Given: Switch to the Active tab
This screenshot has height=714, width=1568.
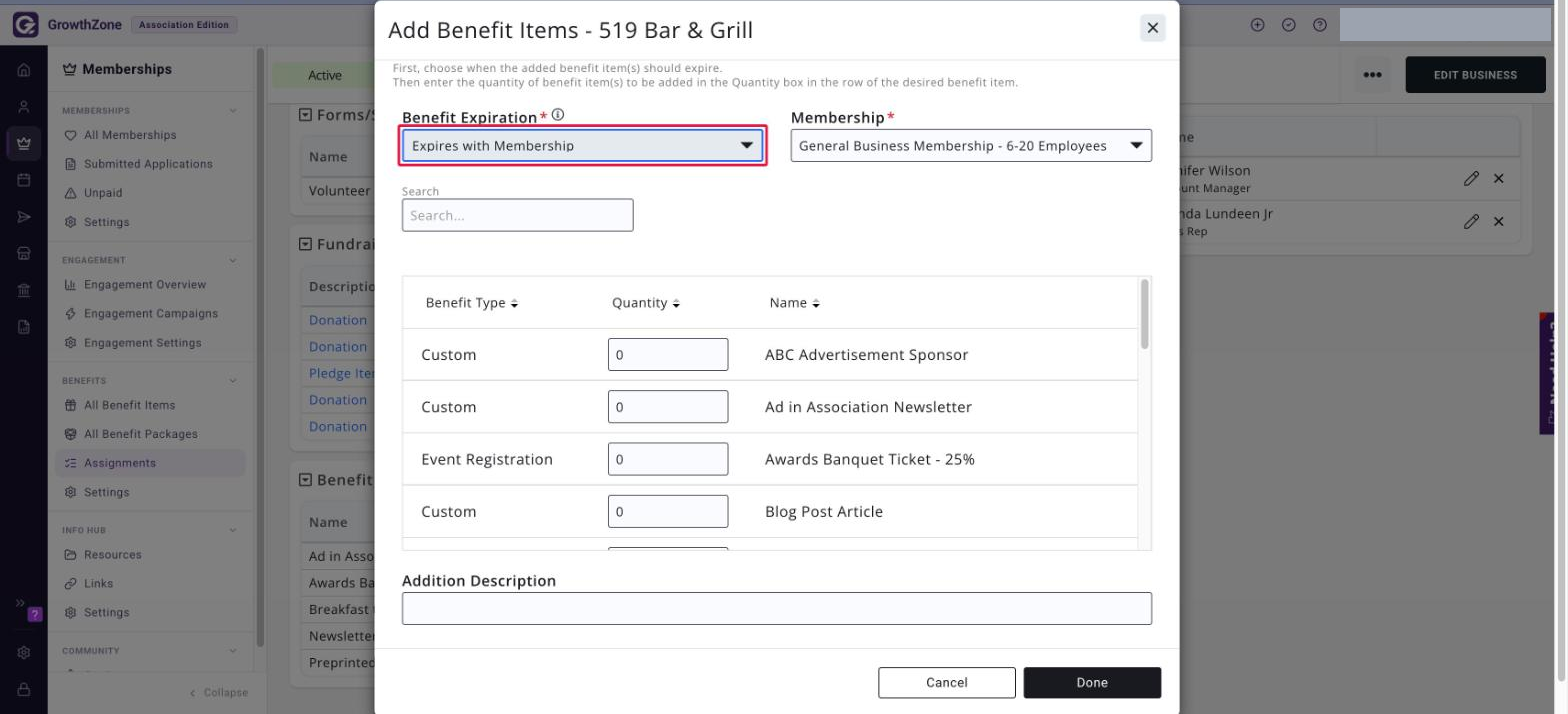Looking at the screenshot, I should 324,75.
